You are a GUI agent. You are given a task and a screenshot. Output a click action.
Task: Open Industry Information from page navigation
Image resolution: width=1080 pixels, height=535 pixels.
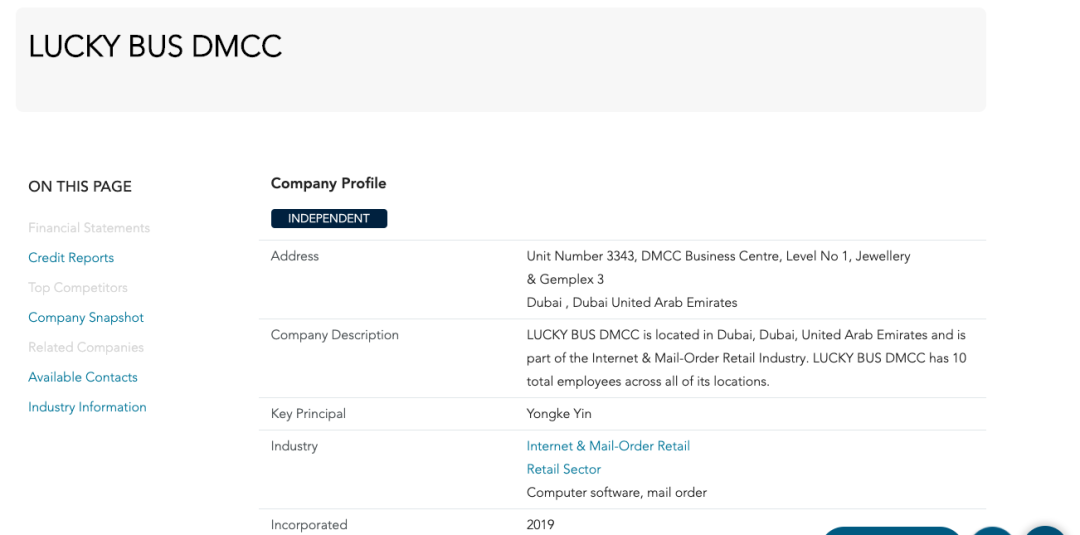(87, 407)
